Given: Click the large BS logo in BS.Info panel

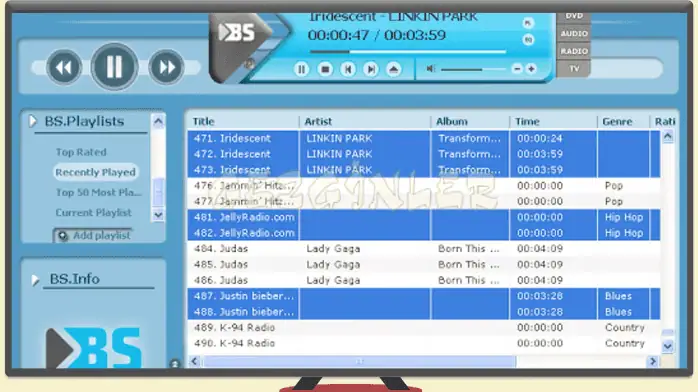Looking at the screenshot, I should pyautogui.click(x=94, y=348).
